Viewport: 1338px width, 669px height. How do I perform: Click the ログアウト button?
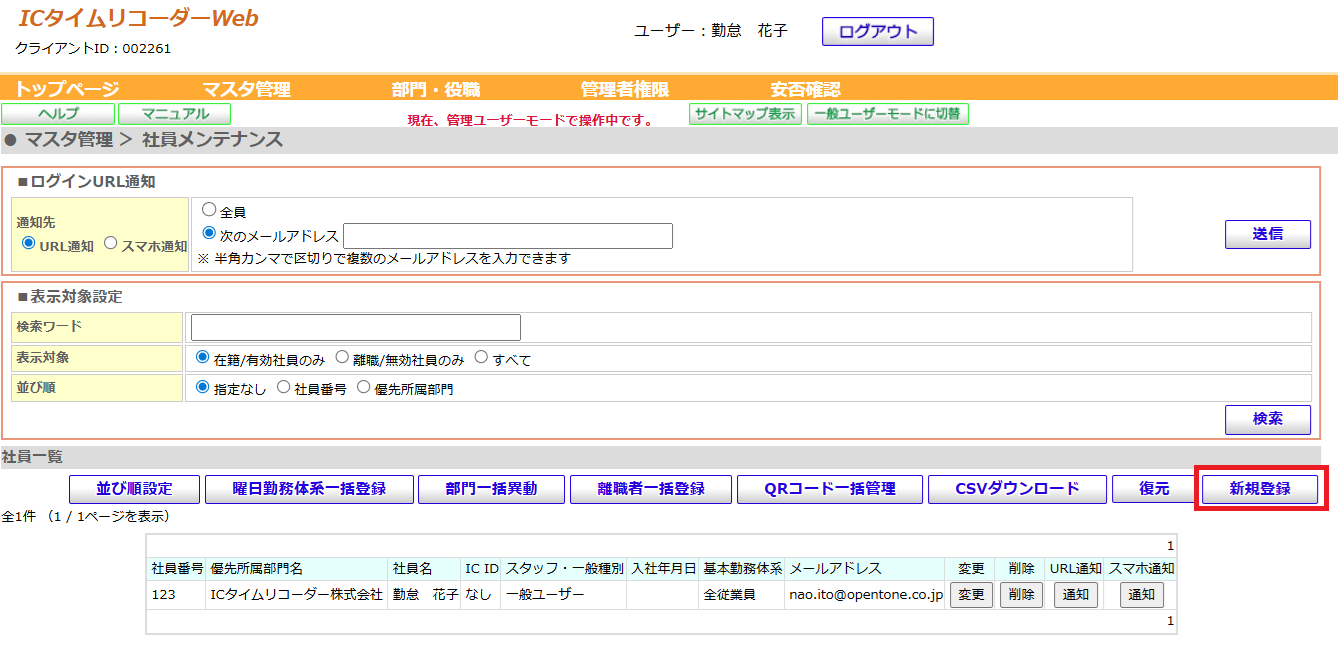pos(877,32)
